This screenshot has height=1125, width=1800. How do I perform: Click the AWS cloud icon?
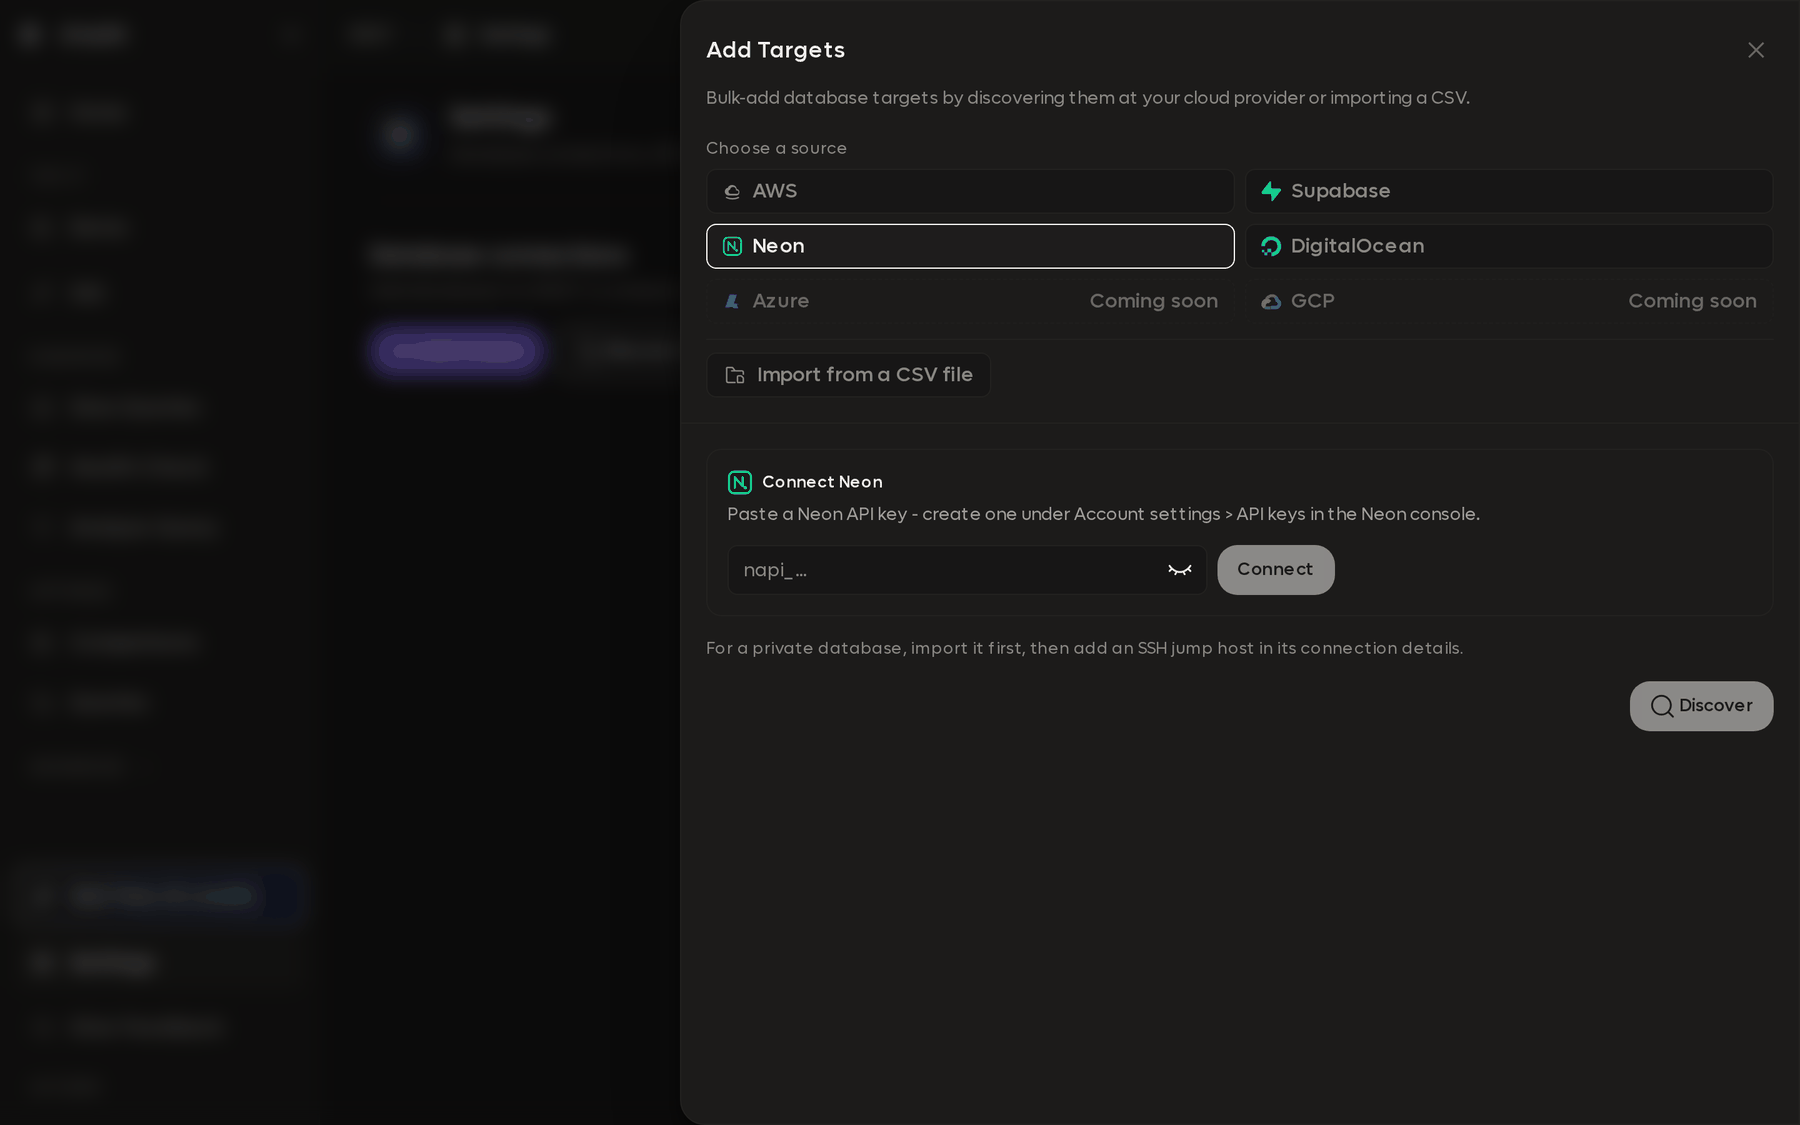[x=732, y=192]
